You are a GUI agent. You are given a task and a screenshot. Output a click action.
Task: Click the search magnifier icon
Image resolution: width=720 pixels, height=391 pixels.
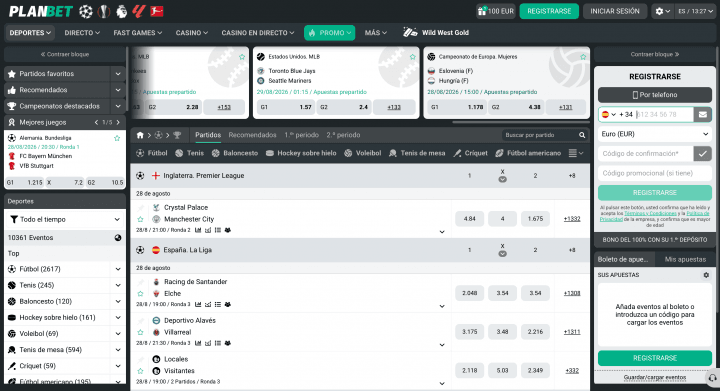pos(582,135)
